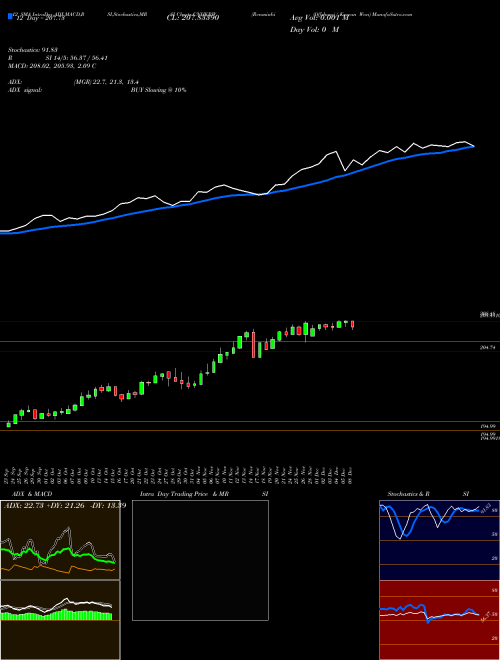Click the 'BUY Slowing @ 10%' signal text
The image size is (500, 660).
point(158,90)
